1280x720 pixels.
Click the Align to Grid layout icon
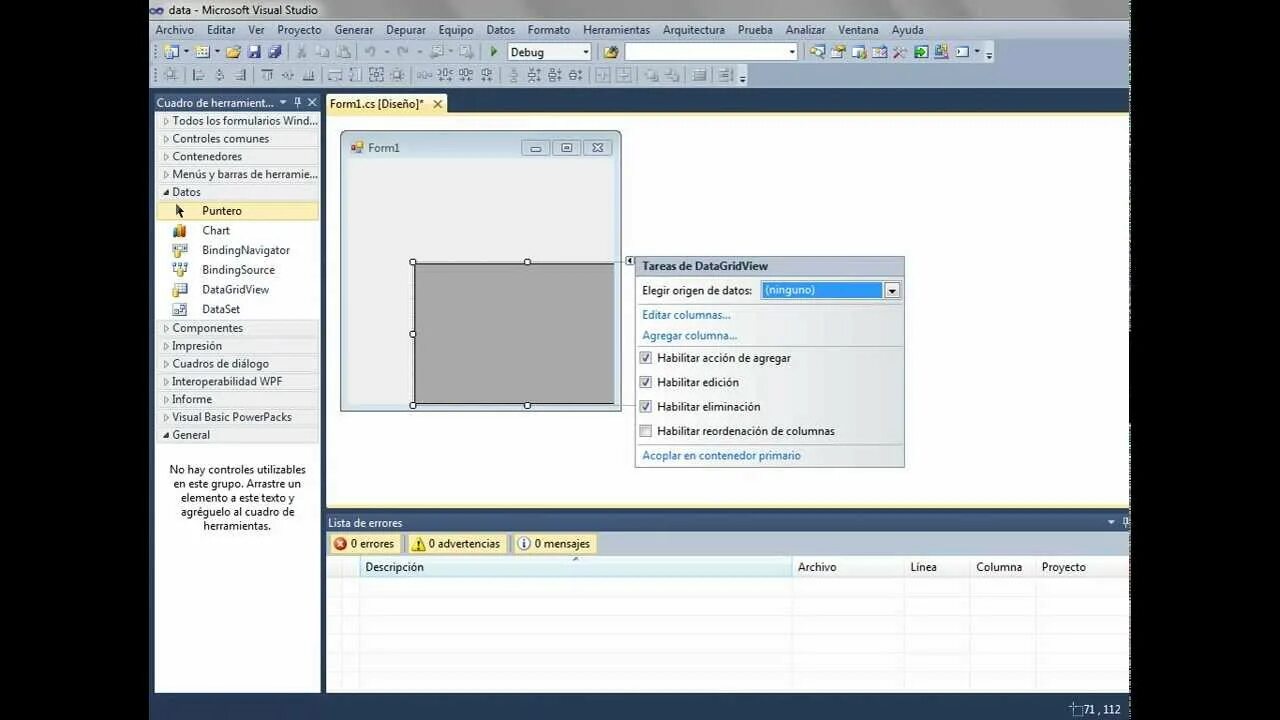[x=171, y=75]
